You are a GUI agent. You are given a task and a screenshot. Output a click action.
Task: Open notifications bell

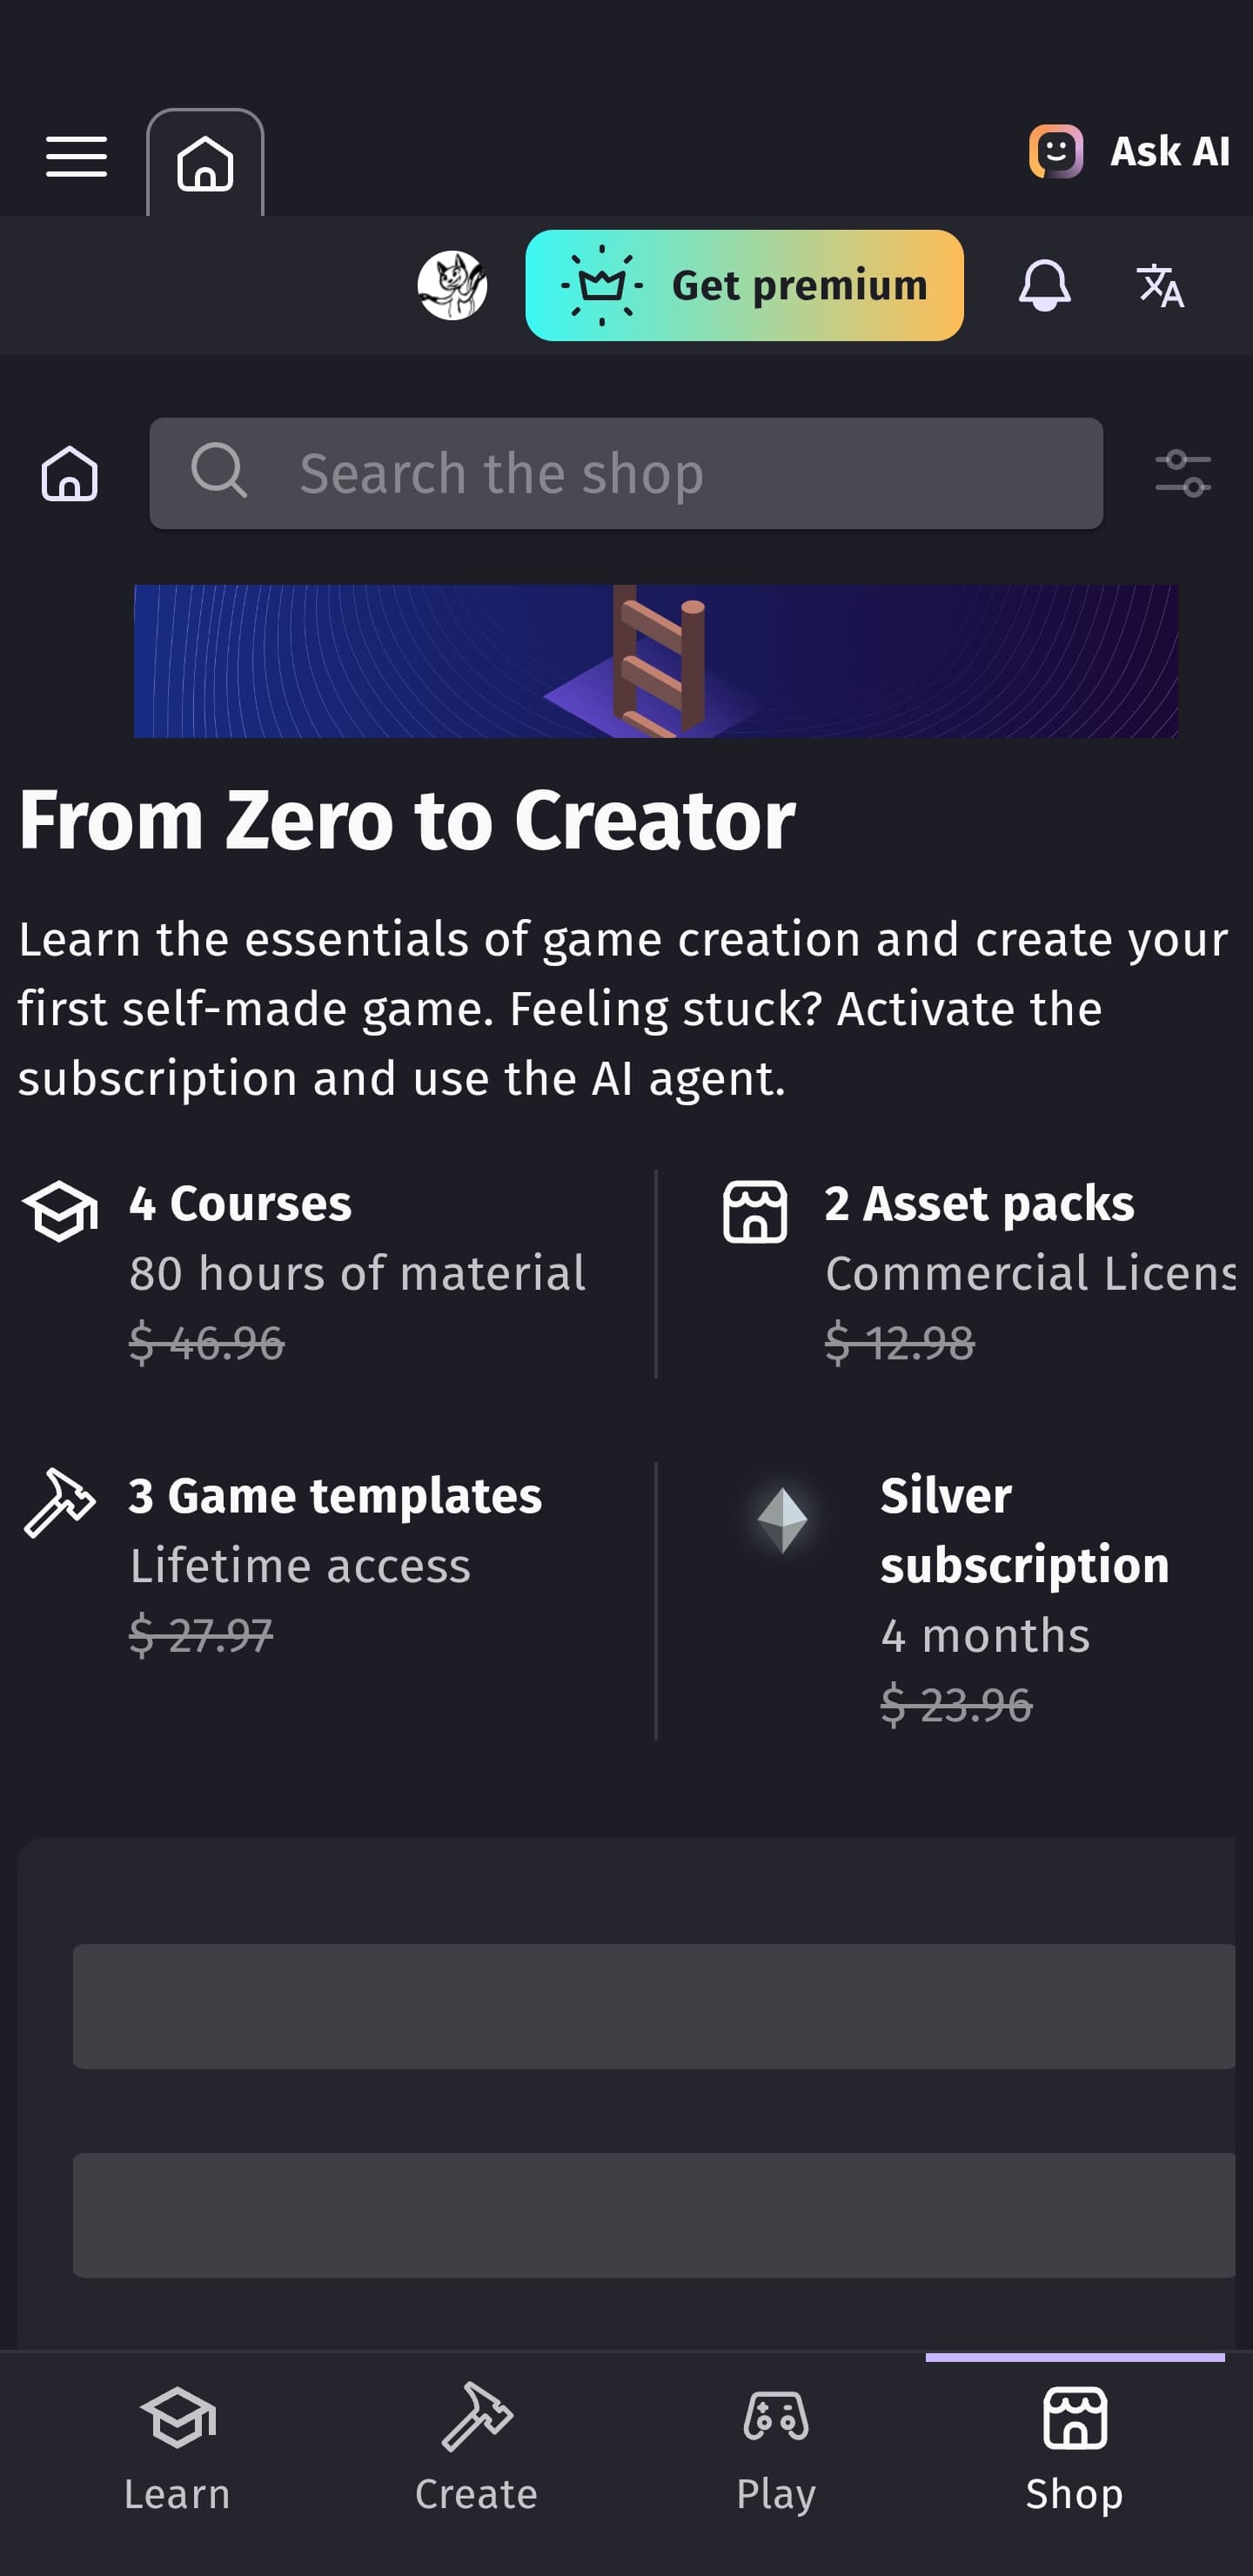pos(1044,286)
